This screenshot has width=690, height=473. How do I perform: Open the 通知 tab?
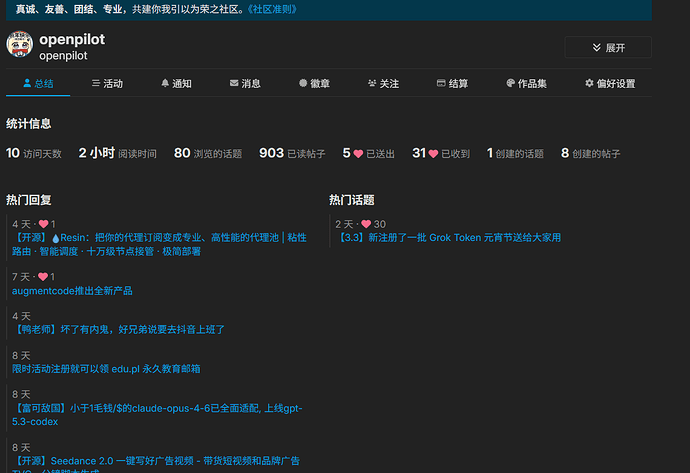[176, 83]
